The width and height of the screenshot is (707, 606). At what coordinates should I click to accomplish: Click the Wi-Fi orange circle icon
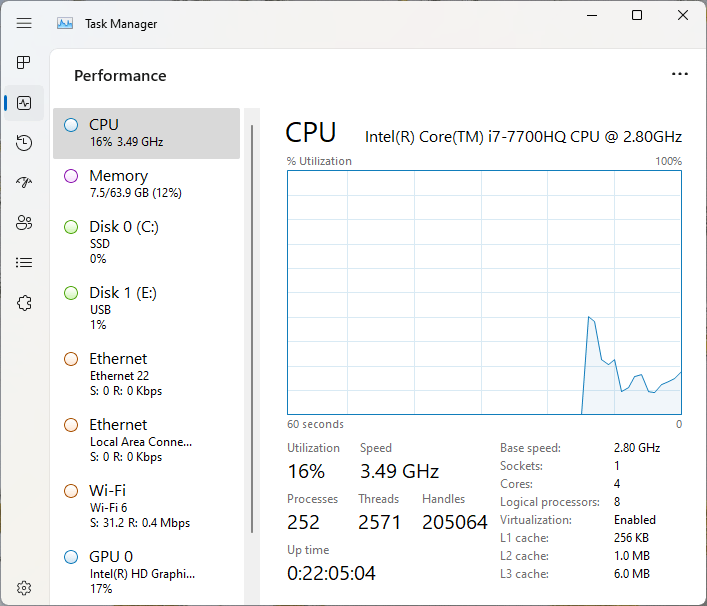pos(71,491)
